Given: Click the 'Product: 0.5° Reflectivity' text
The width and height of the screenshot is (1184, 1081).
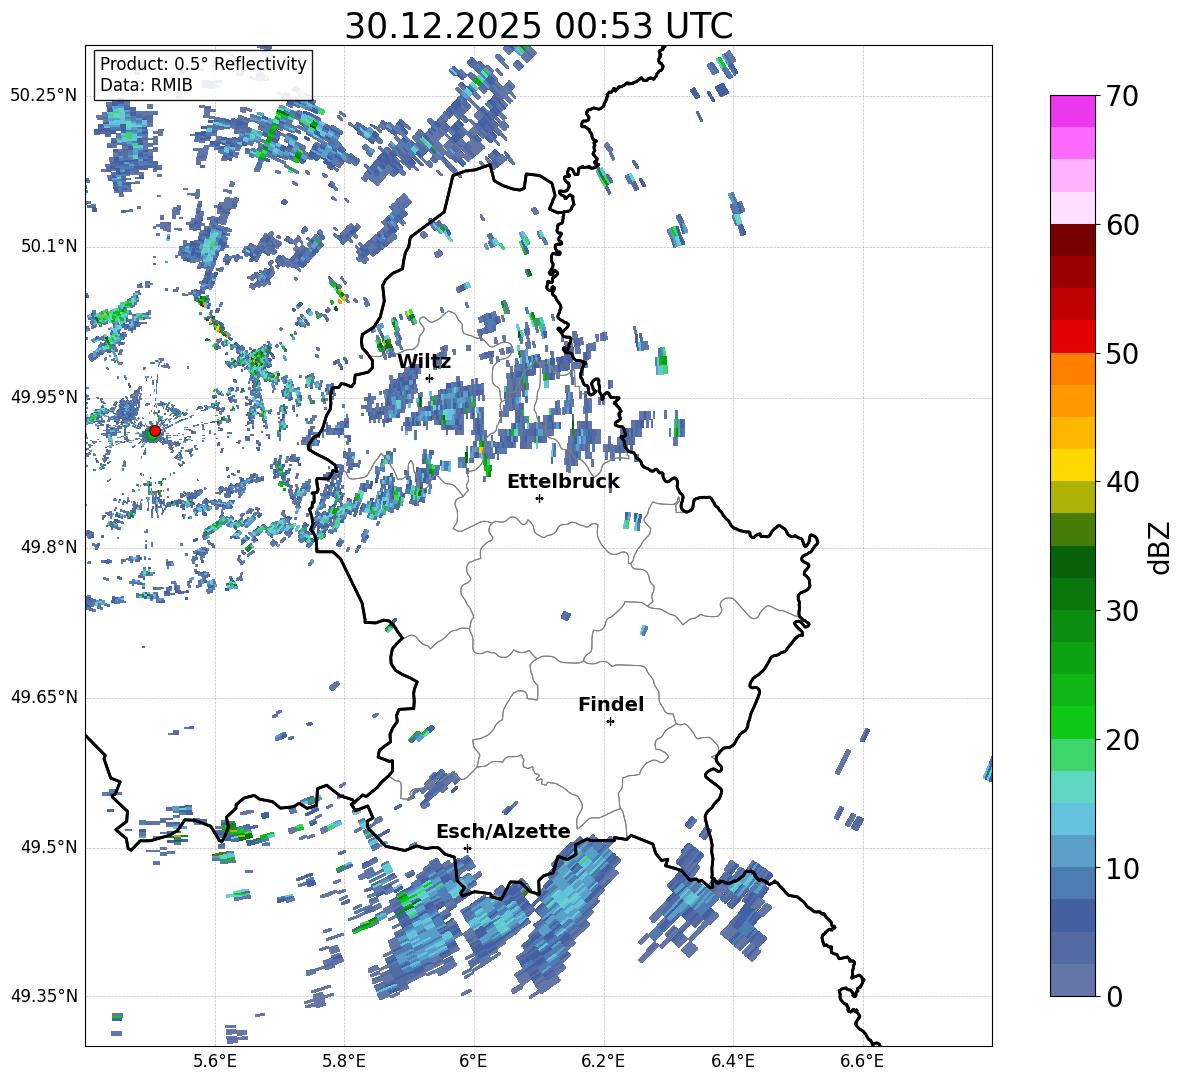Looking at the screenshot, I should point(203,63).
